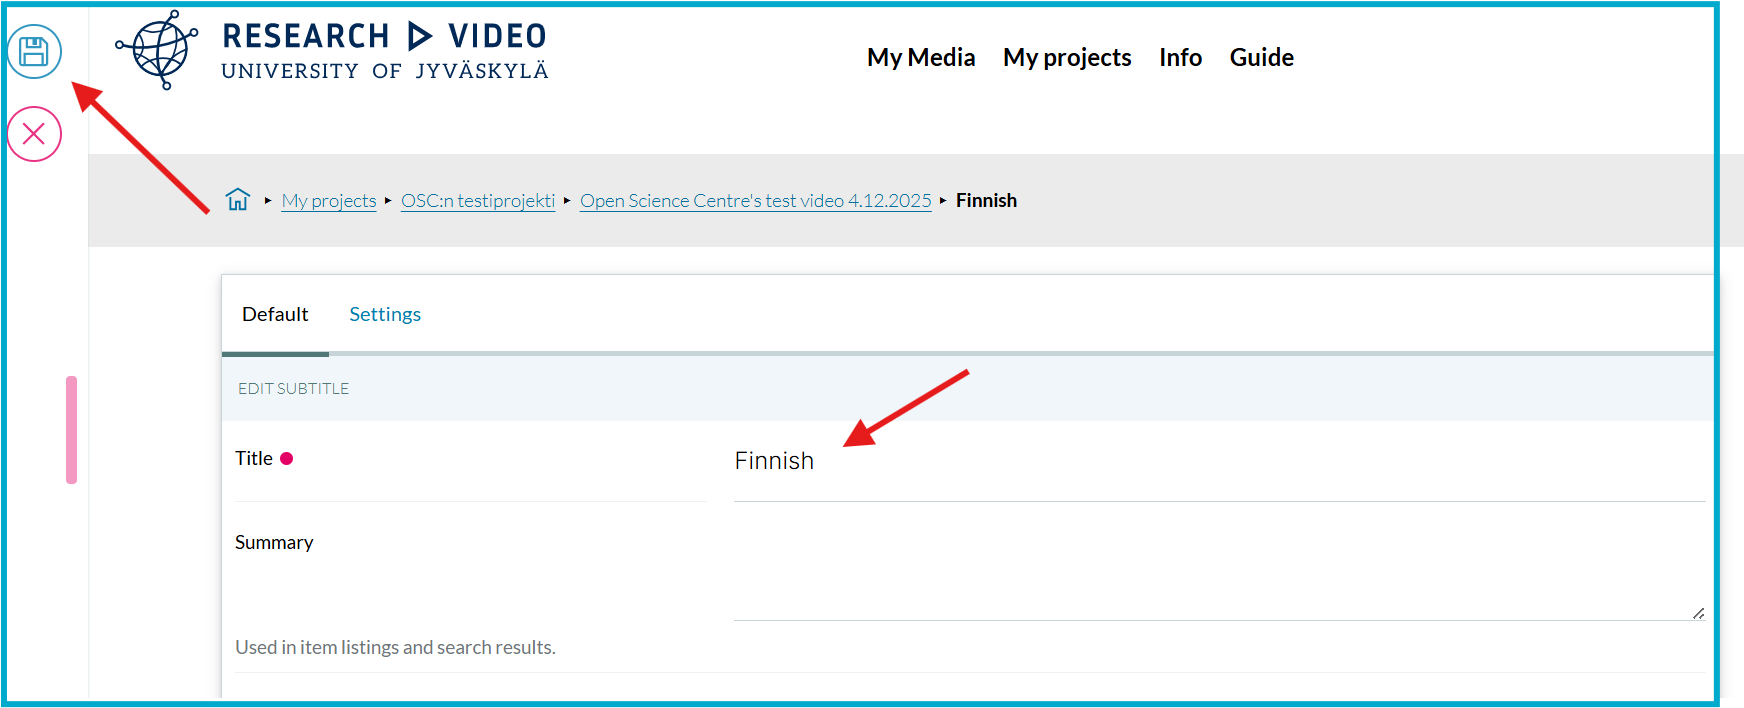Open My Media in the top navigation
This screenshot has width=1744, height=708.
pos(920,58)
